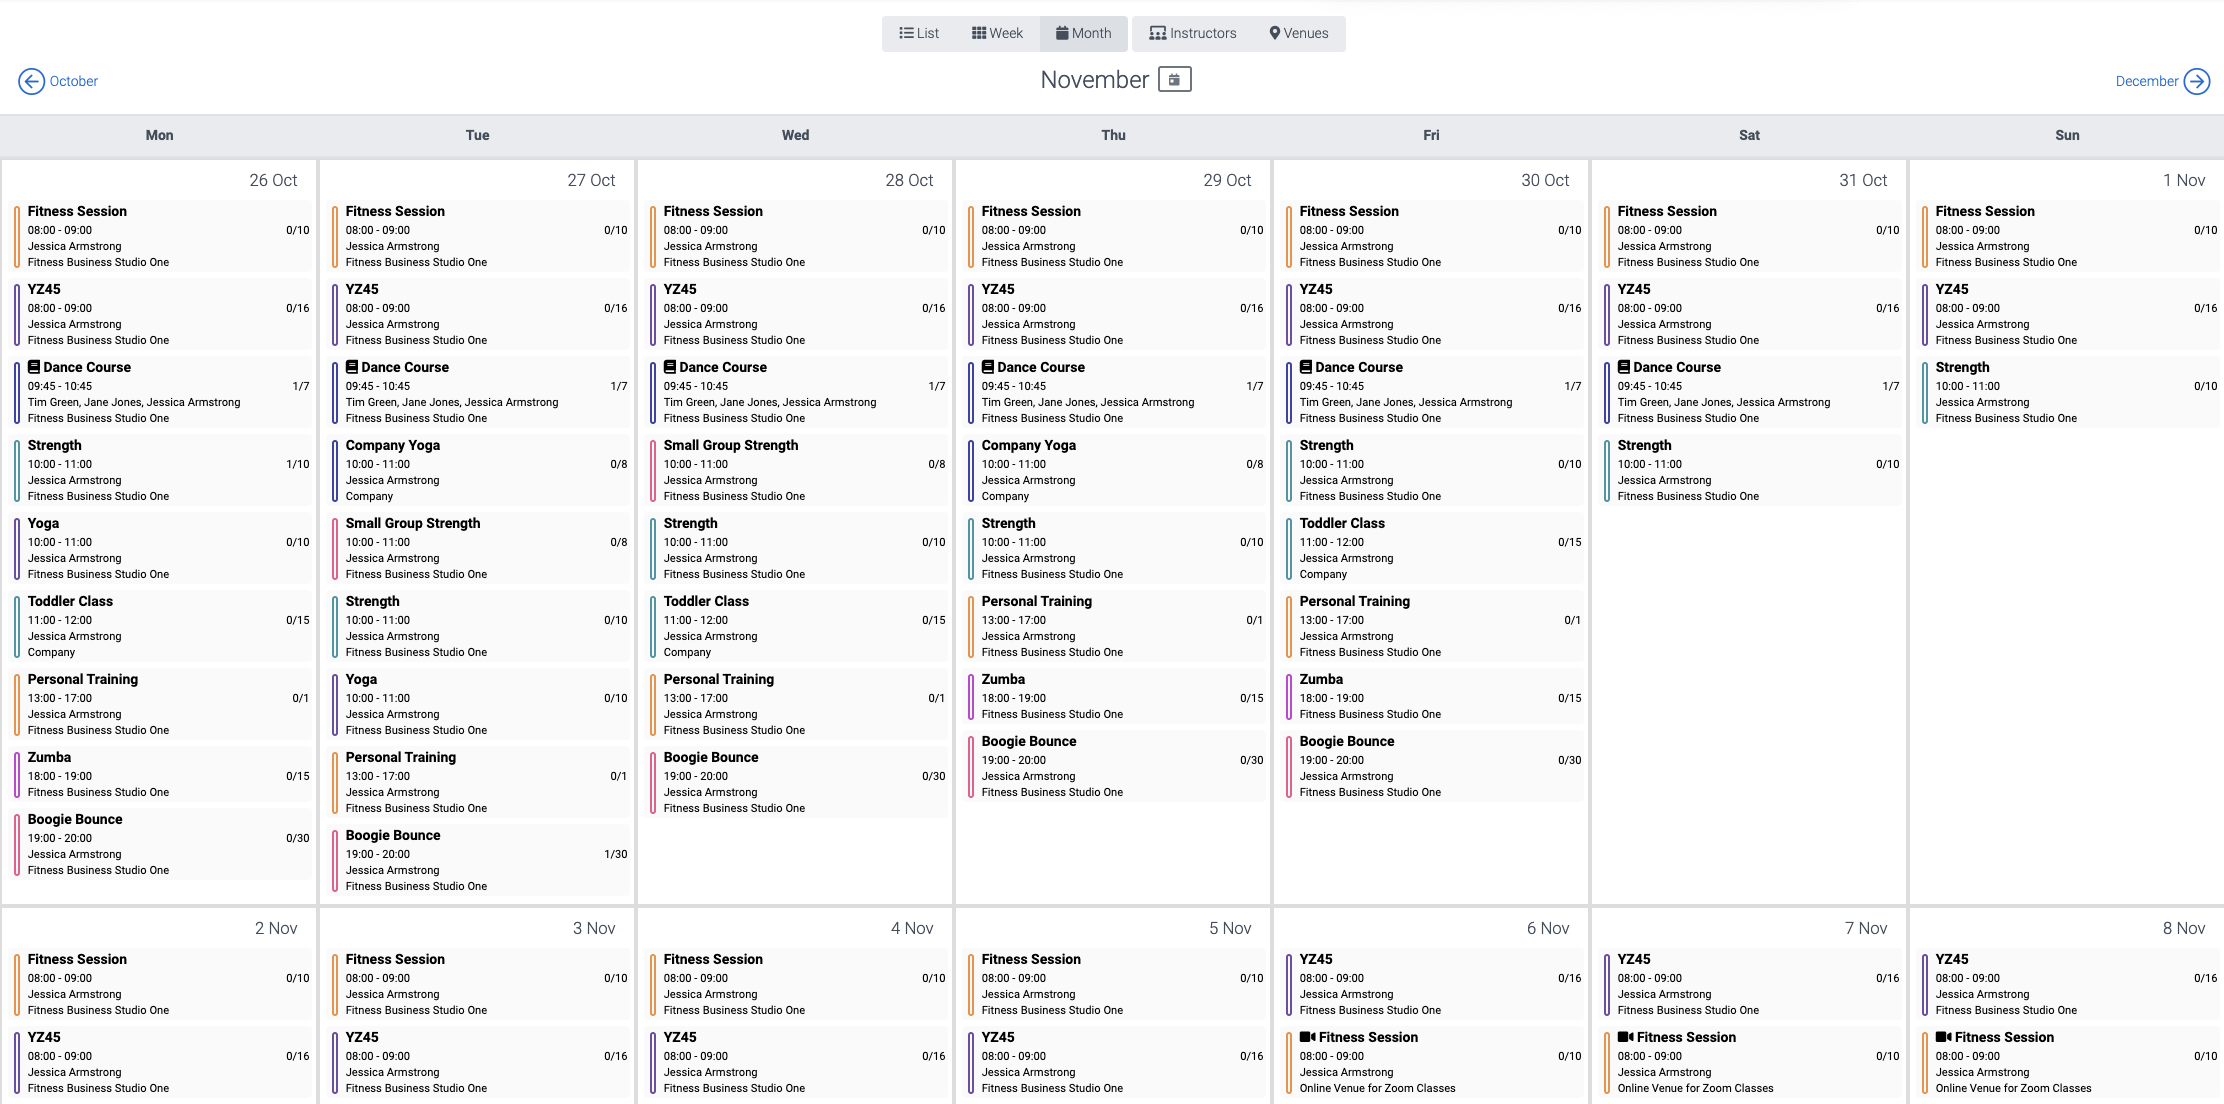Open the Strength class on 1 Nov
2224x1104 pixels.
pos(1962,367)
